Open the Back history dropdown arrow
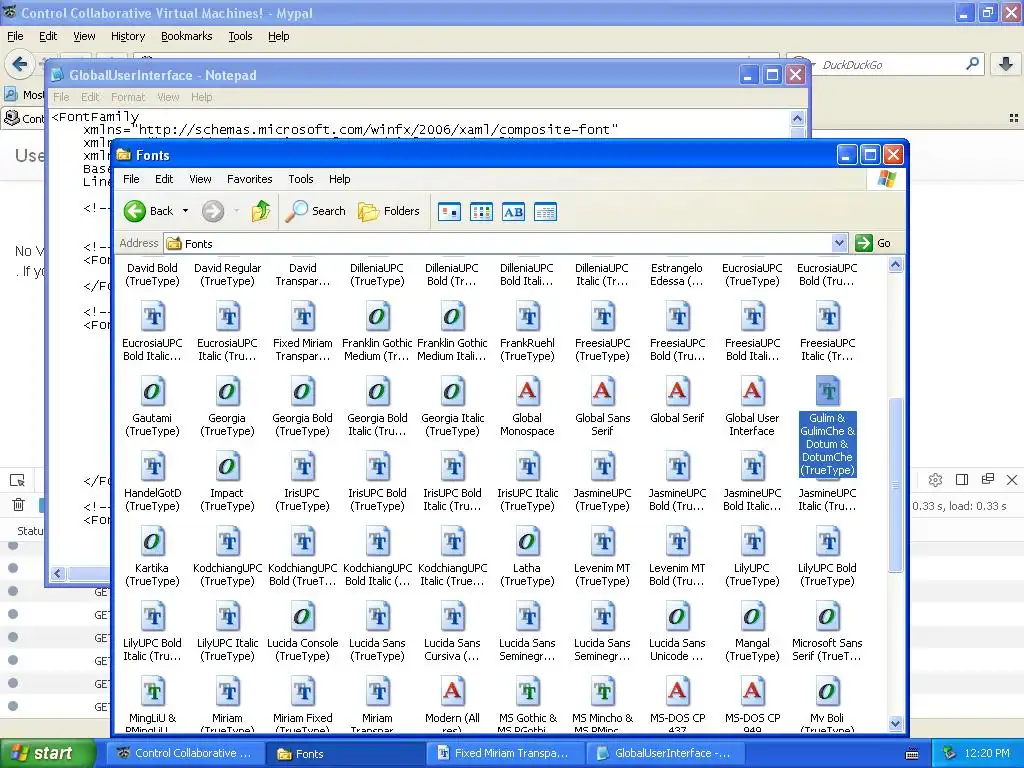 coord(185,211)
